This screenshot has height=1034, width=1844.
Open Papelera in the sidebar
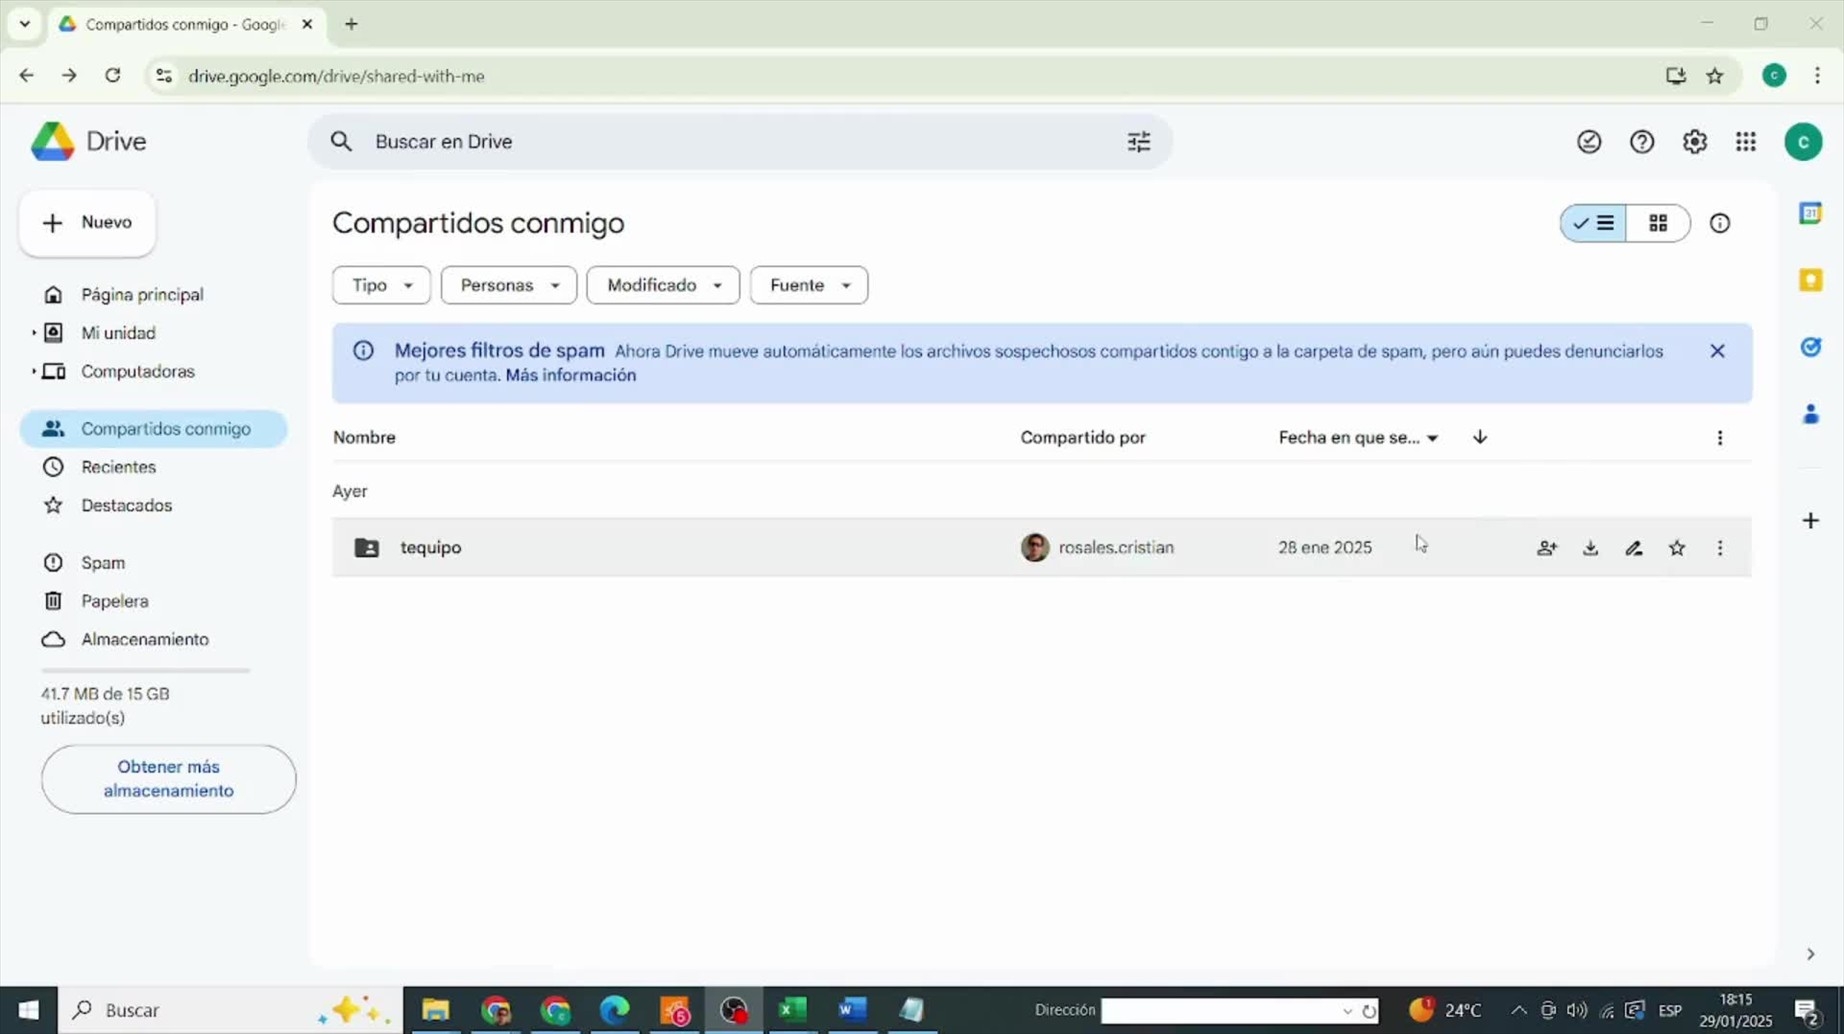(x=114, y=601)
